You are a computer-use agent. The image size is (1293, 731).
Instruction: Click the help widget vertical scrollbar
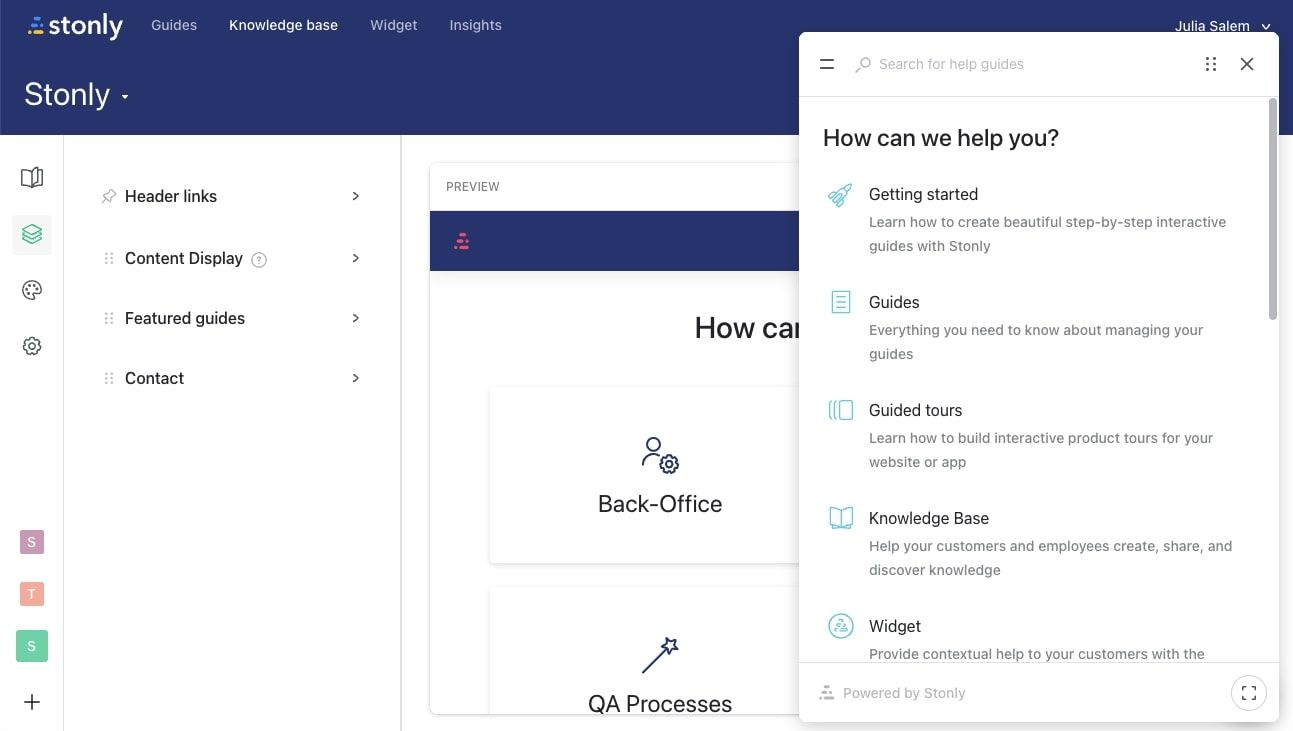(x=1273, y=209)
